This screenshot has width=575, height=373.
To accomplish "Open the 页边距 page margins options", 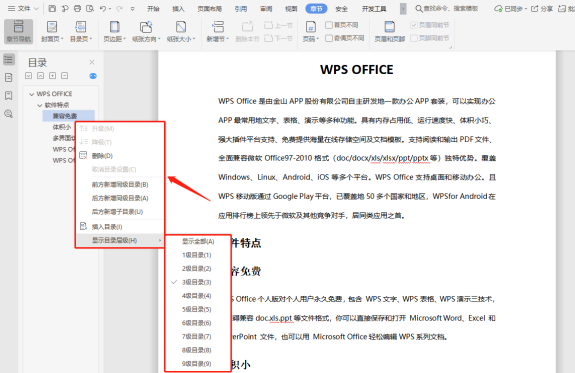I will pyautogui.click(x=114, y=31).
